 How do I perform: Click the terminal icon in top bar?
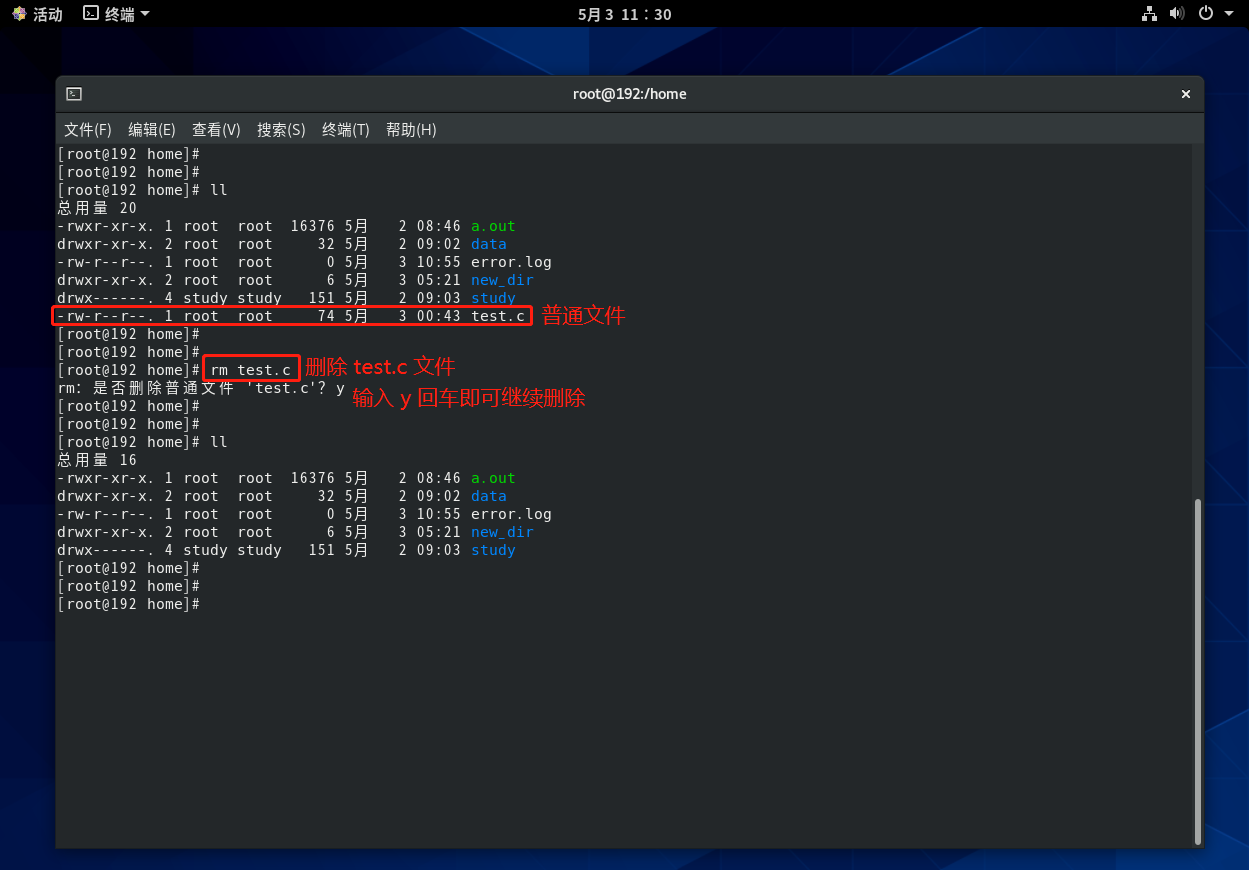[91, 14]
